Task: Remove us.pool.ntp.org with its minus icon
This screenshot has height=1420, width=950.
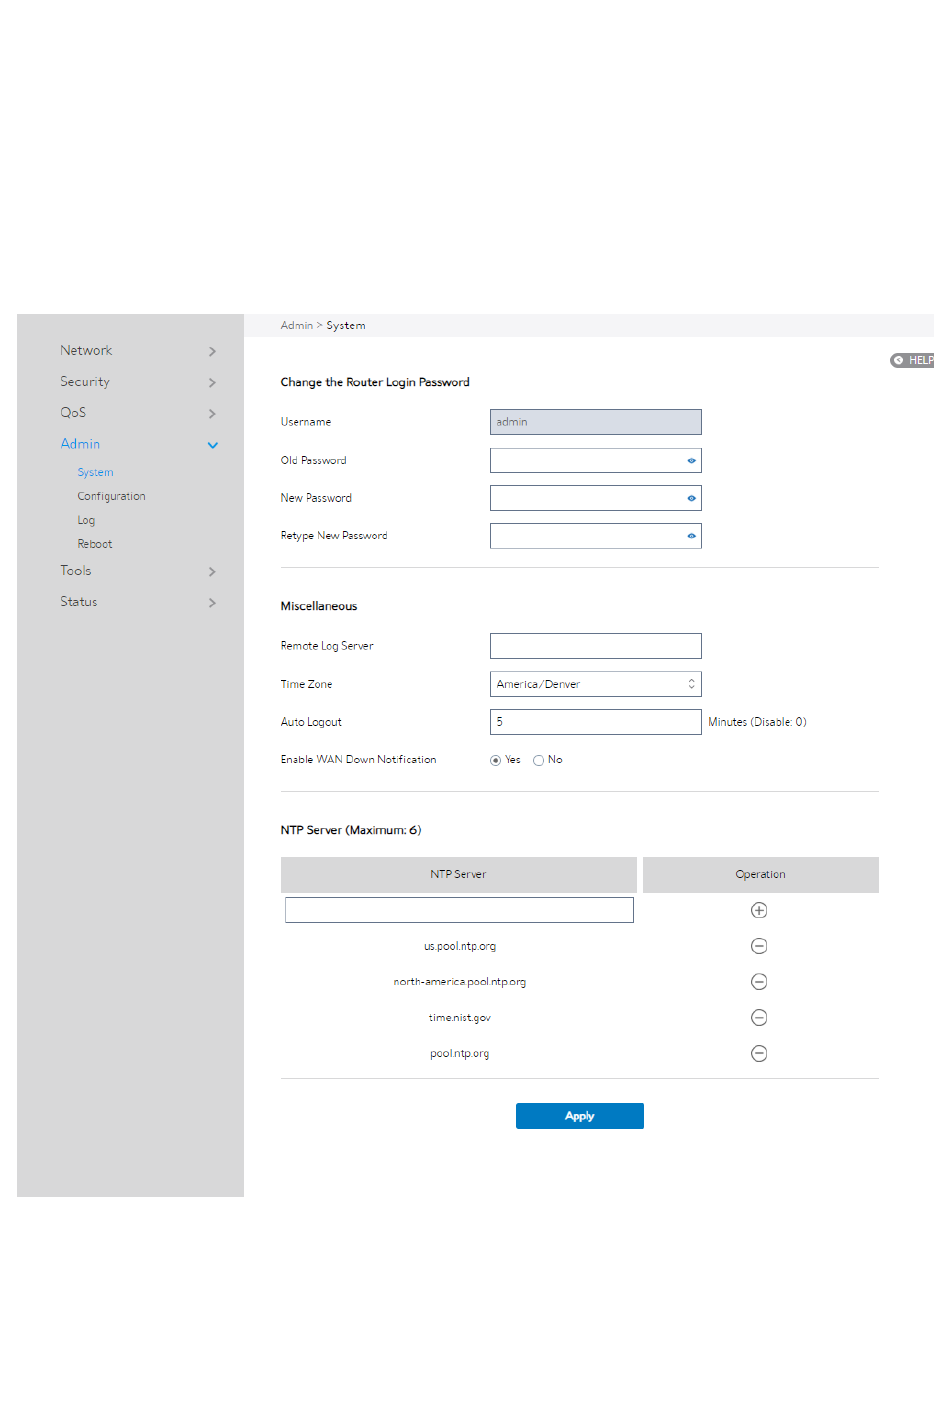Action: 759,946
